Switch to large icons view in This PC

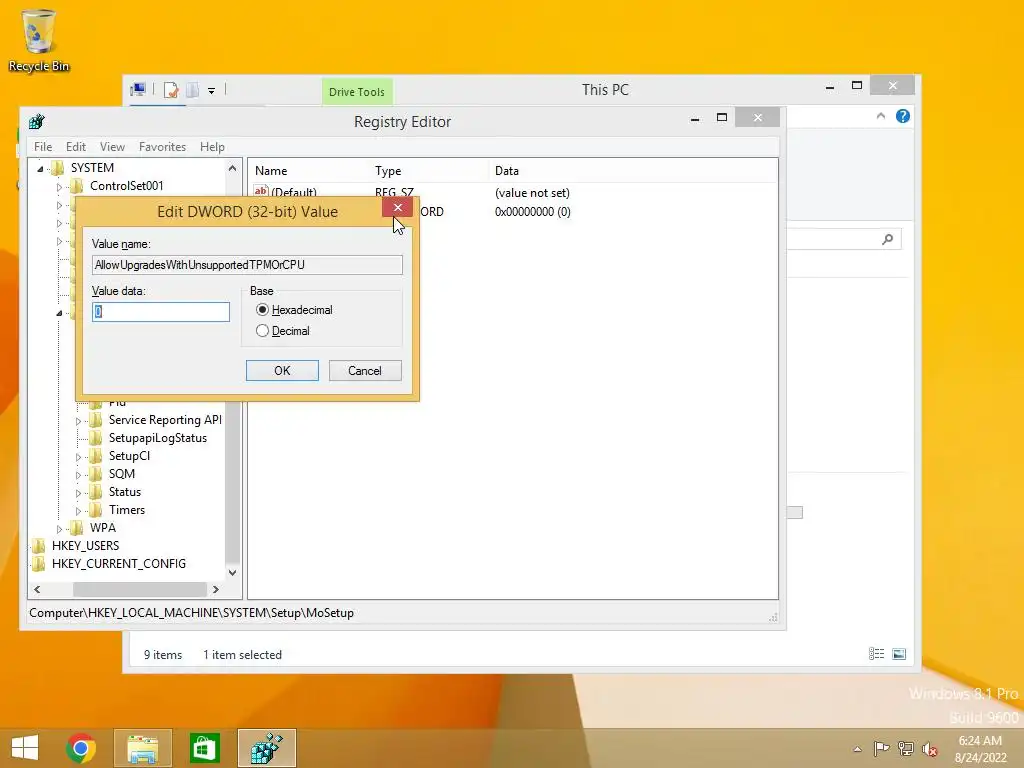[899, 654]
